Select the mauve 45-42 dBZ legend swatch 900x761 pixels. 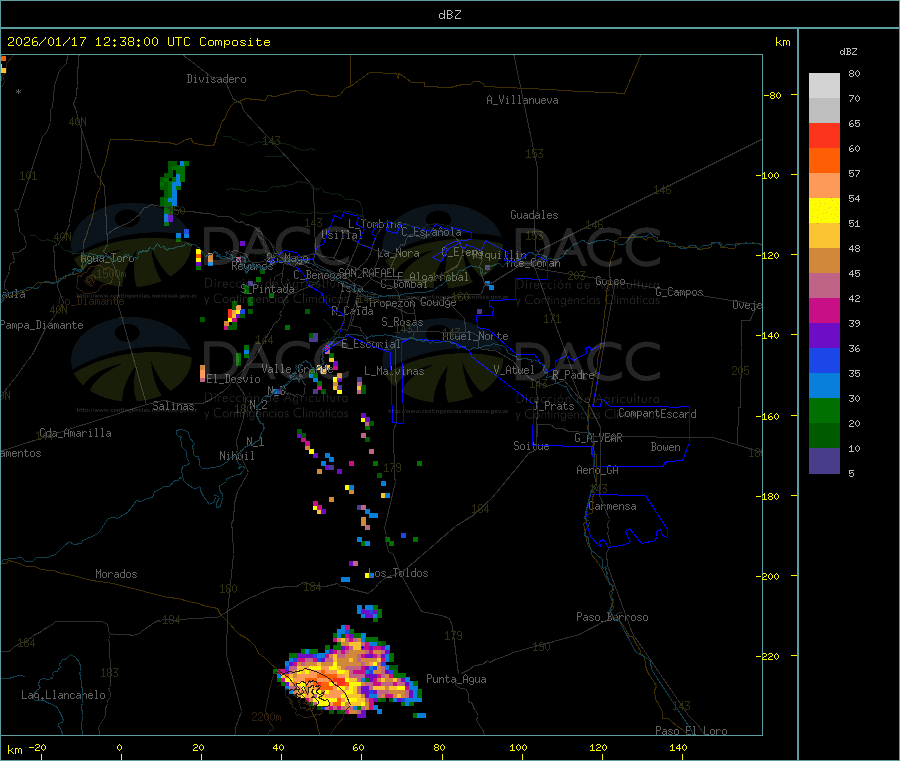(x=824, y=286)
